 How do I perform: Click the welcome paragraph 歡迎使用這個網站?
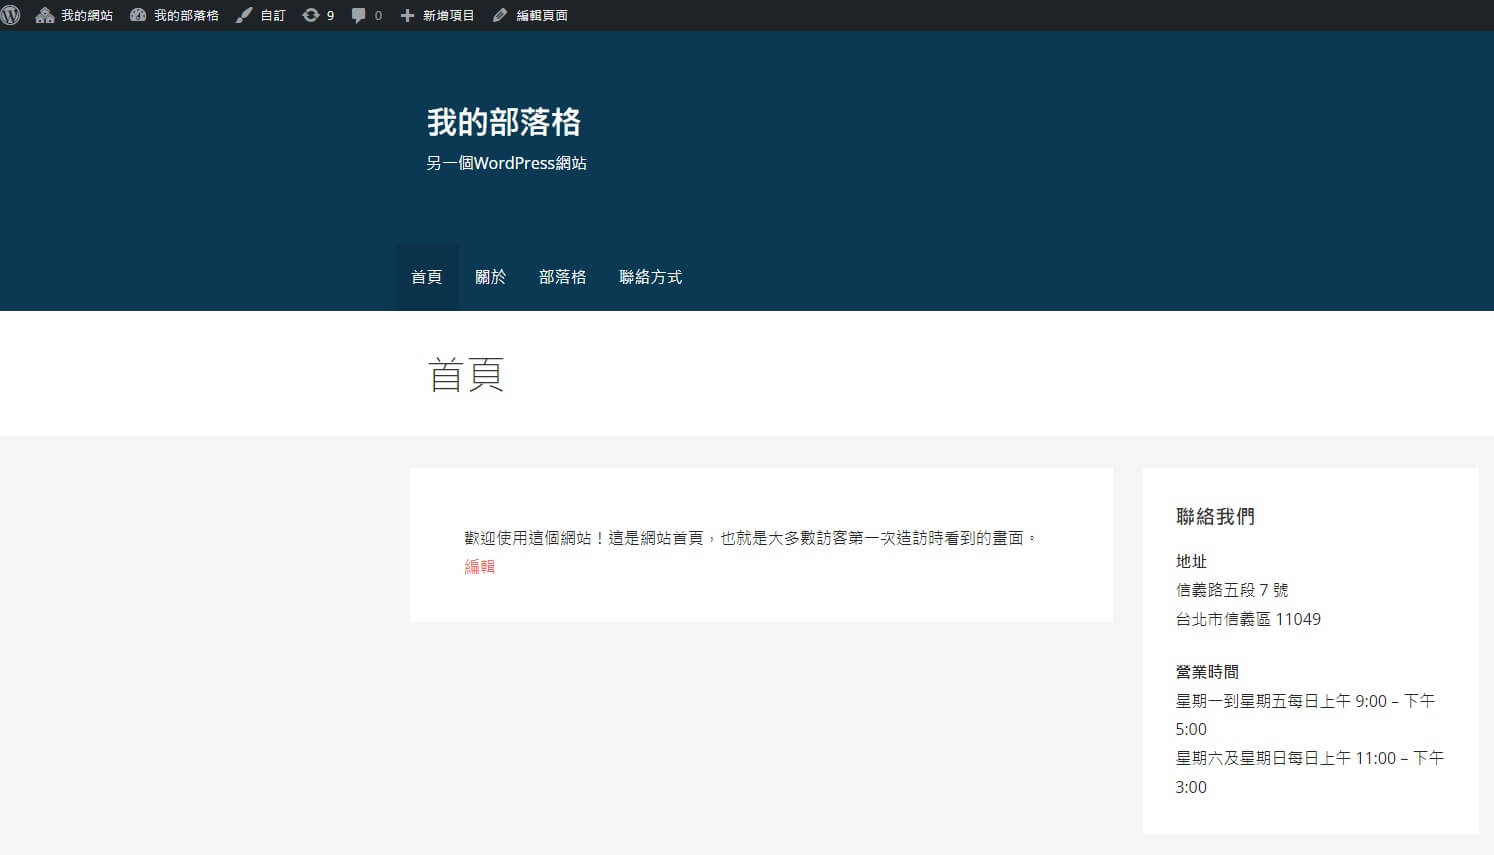[751, 538]
